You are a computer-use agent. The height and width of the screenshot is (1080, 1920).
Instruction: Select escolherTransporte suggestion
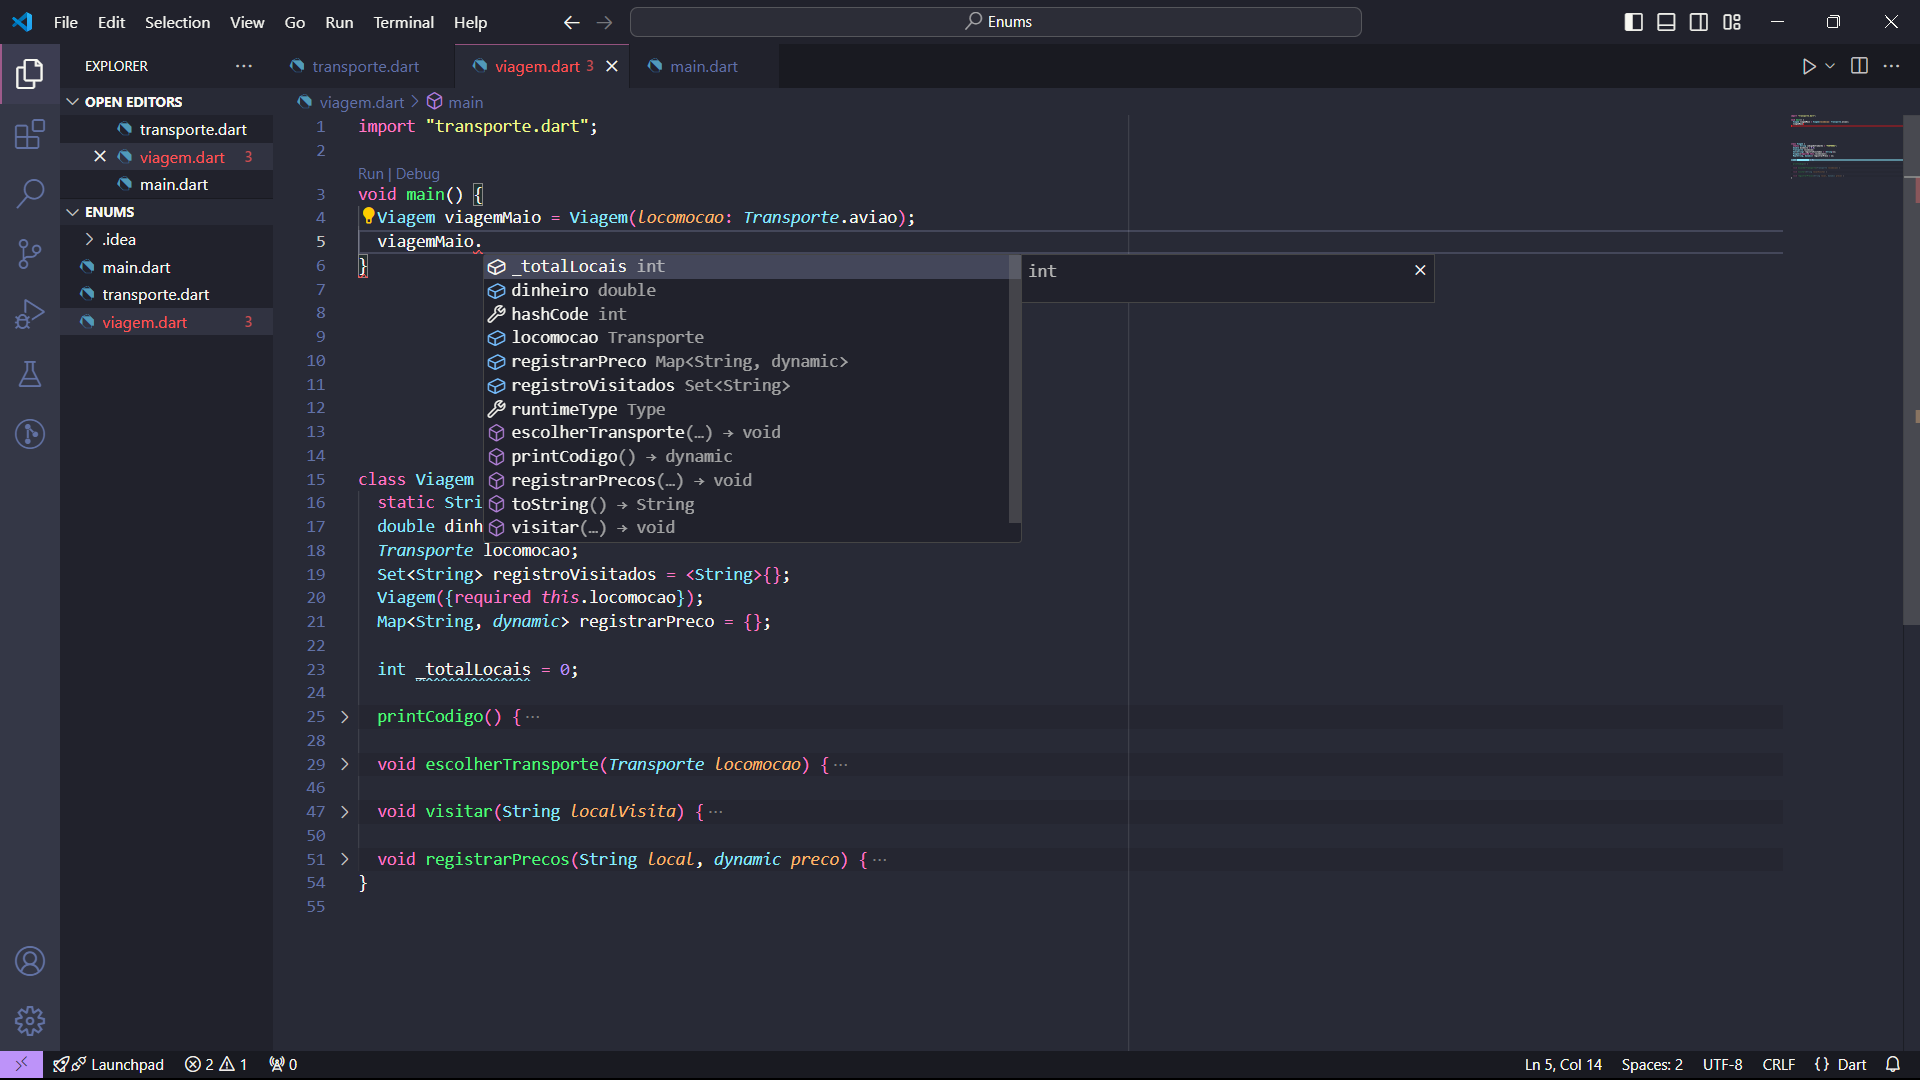pos(748,432)
